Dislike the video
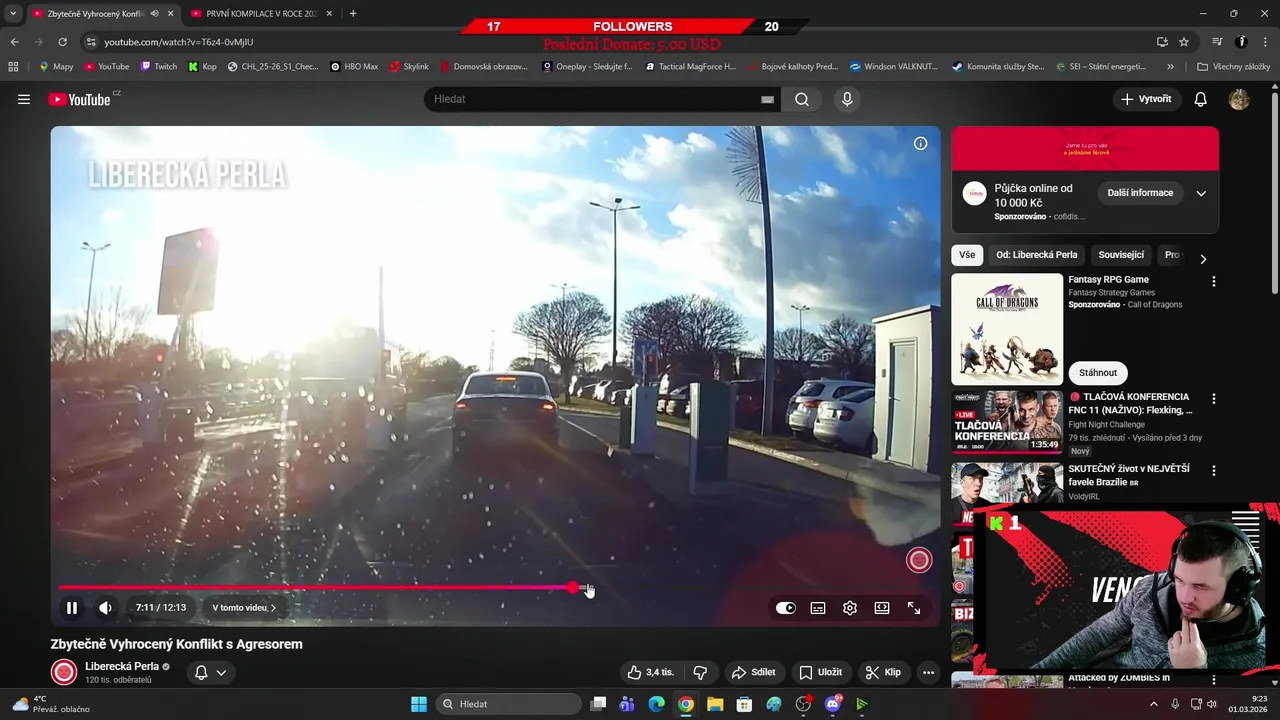Image resolution: width=1280 pixels, height=720 pixels. click(700, 672)
